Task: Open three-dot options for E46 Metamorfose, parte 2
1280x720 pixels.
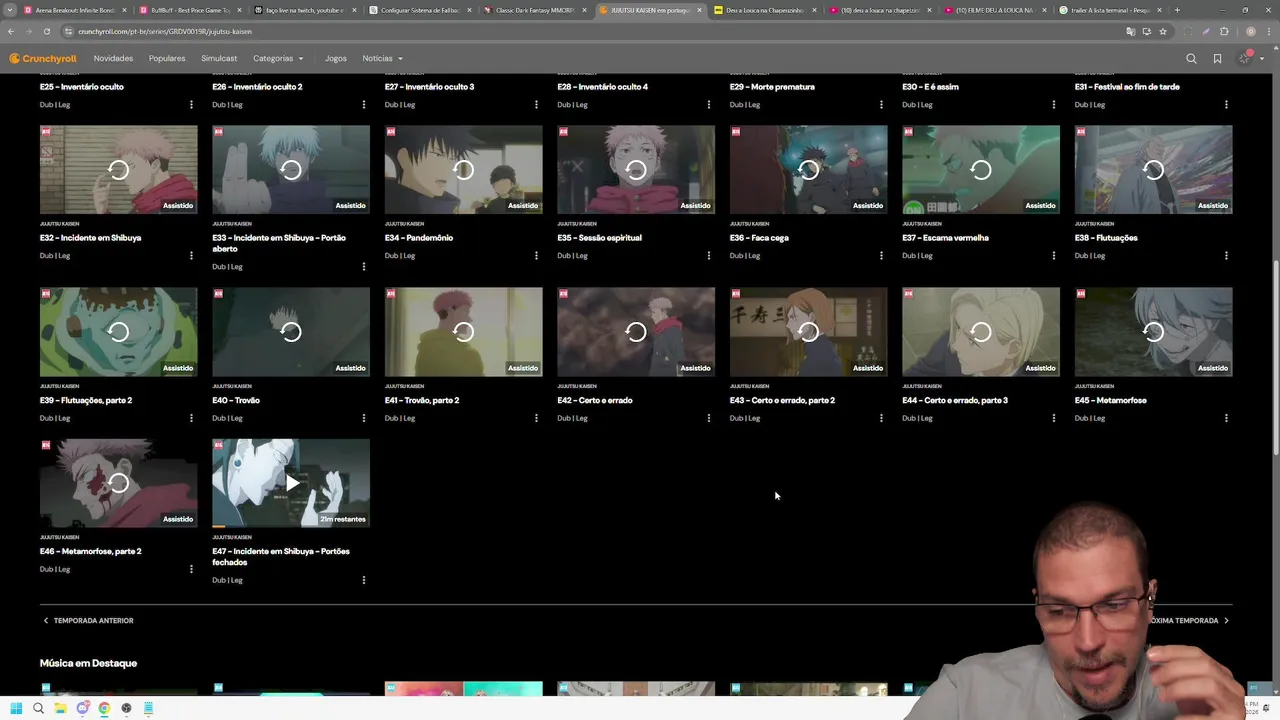Action: (x=191, y=569)
